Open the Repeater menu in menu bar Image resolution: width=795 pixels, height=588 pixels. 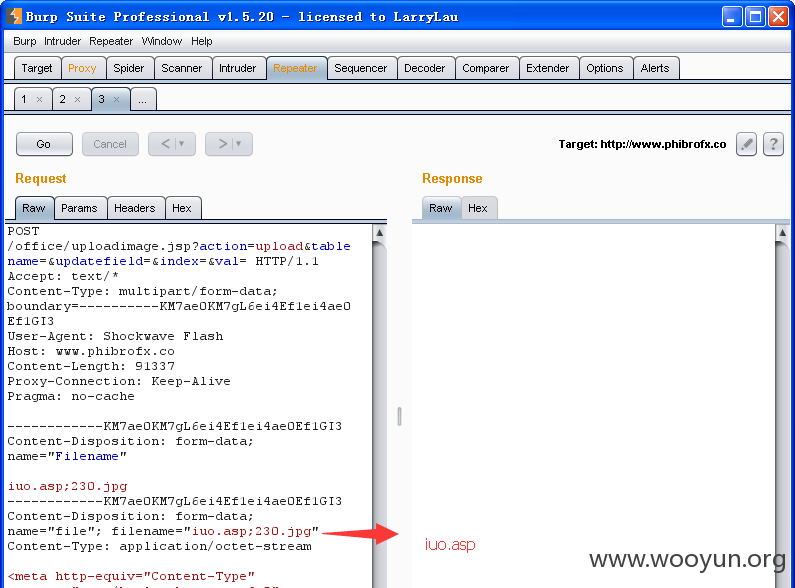coord(111,41)
